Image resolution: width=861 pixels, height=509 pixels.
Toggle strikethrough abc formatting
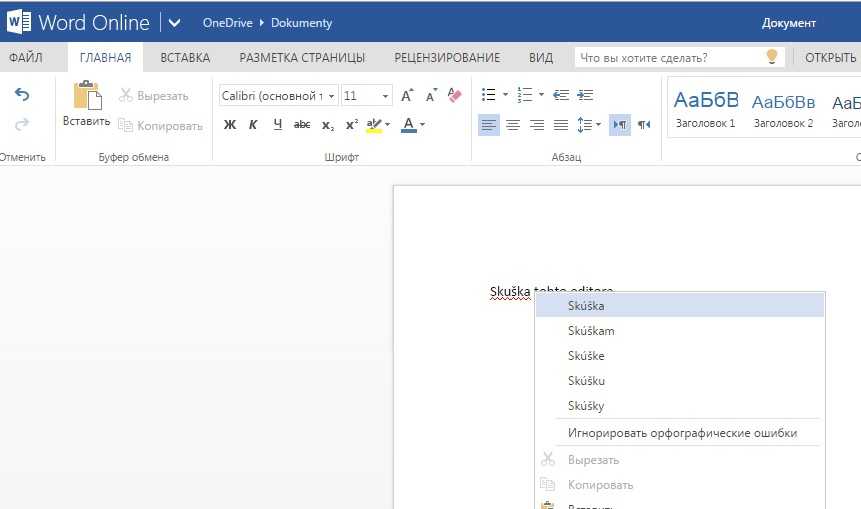[x=302, y=125]
